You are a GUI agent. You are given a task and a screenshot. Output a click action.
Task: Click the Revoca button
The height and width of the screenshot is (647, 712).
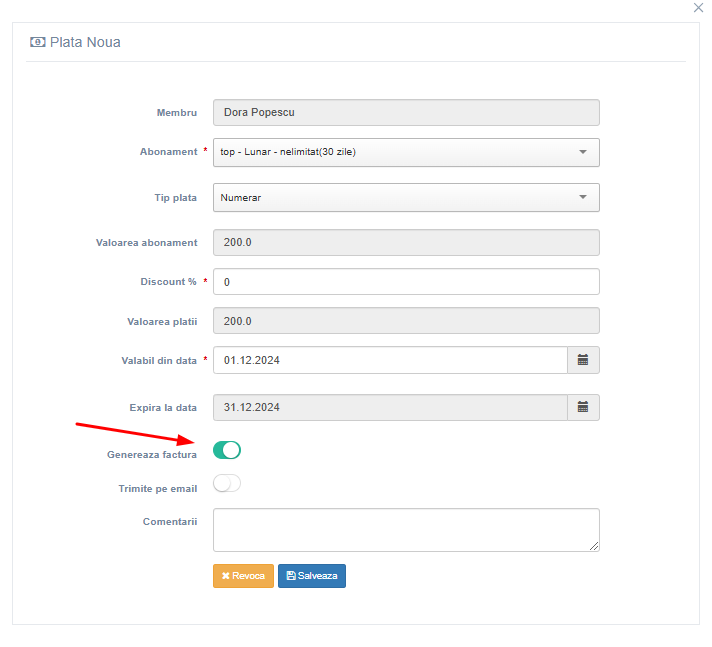tap(243, 576)
